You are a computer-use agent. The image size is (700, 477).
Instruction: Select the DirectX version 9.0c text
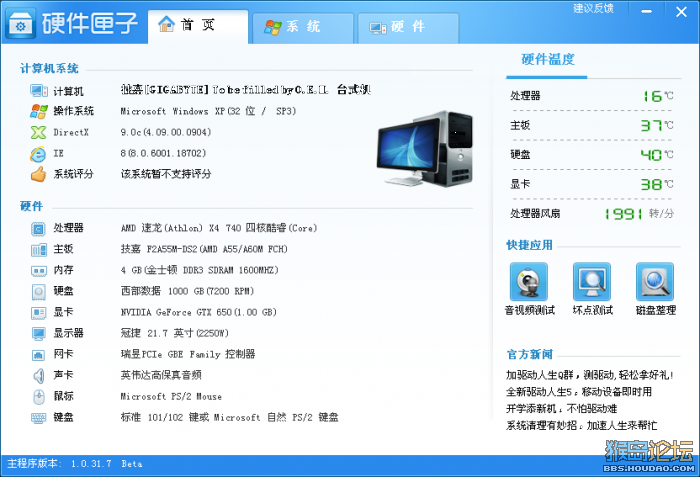coord(166,133)
